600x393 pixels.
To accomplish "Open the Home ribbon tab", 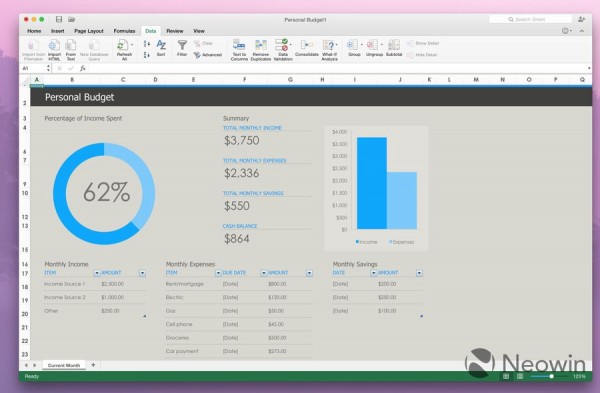I will (x=34, y=31).
